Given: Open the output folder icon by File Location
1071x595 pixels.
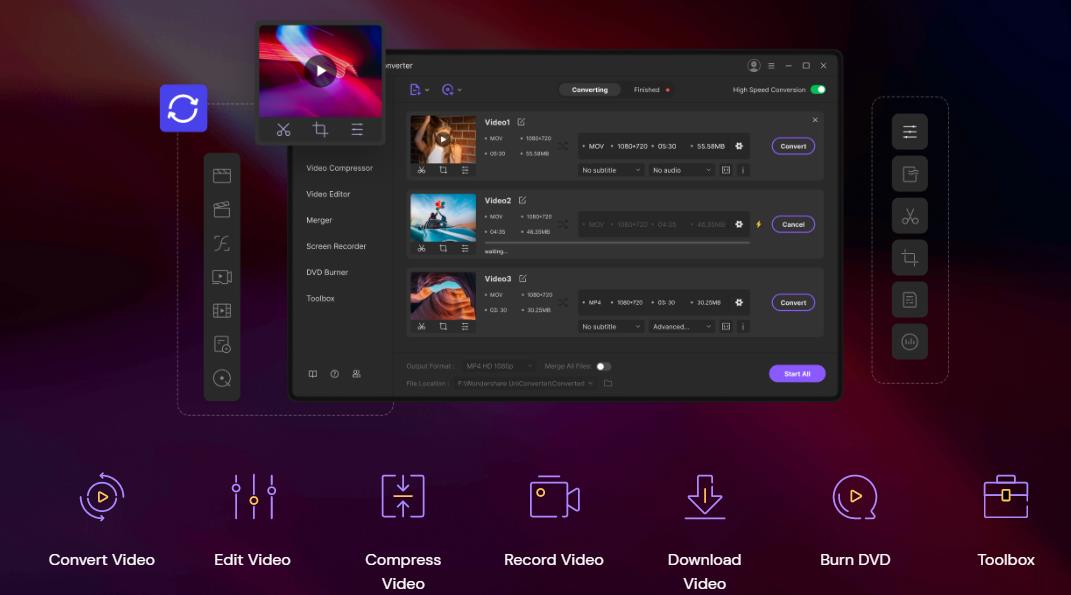Looking at the screenshot, I should pyautogui.click(x=607, y=383).
